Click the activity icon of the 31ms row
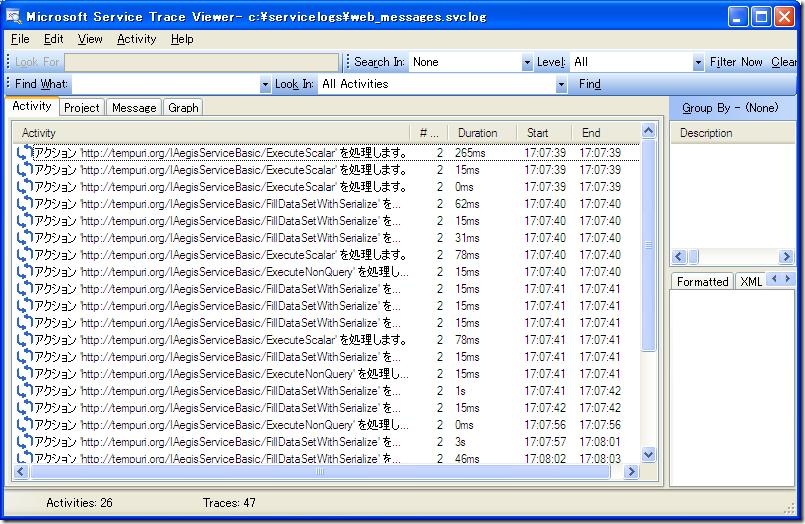 pos(24,238)
